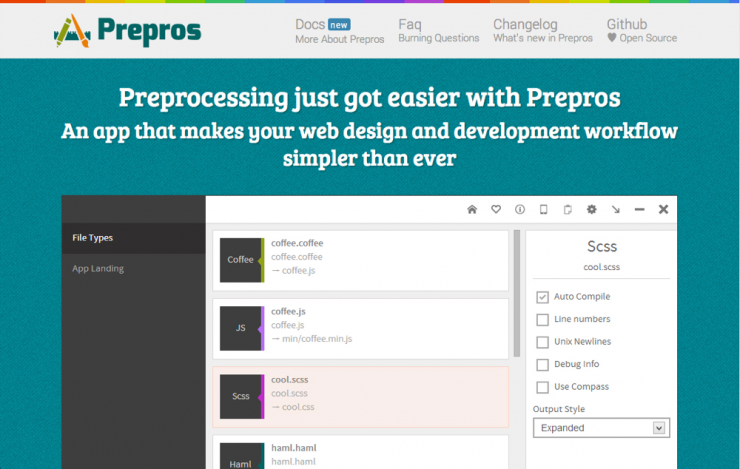Image resolution: width=740 pixels, height=469 pixels.
Task: Select File Types in the sidebar
Action: [134, 238]
